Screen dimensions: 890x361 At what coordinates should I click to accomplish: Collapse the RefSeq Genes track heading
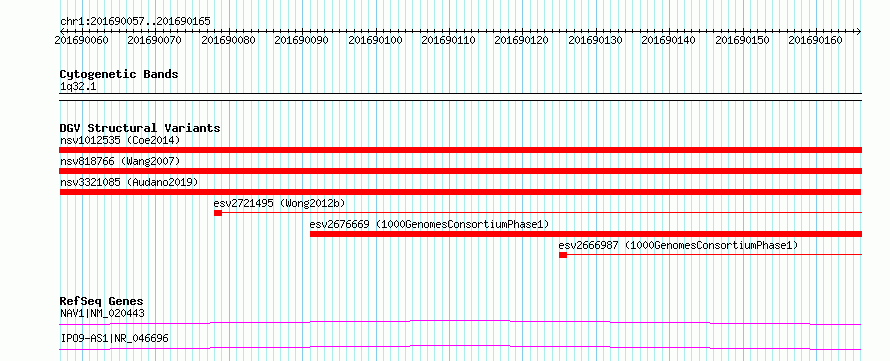[101, 301]
